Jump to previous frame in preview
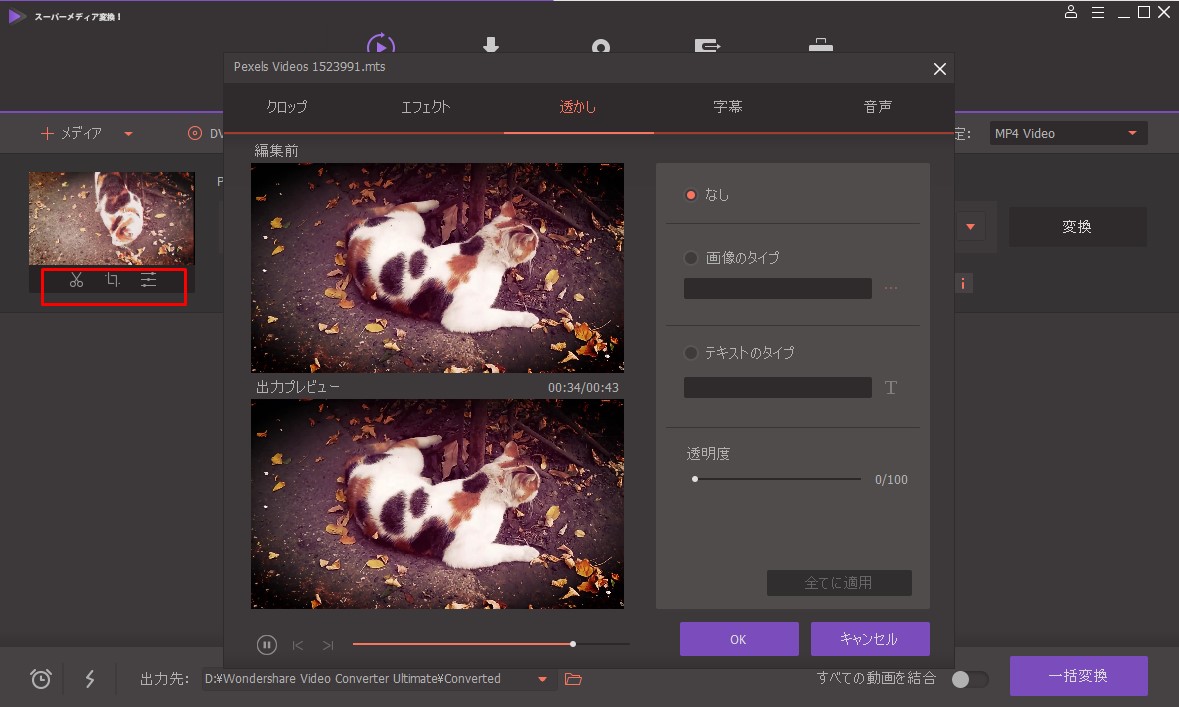Viewport: 1179px width, 707px height. pyautogui.click(x=297, y=645)
